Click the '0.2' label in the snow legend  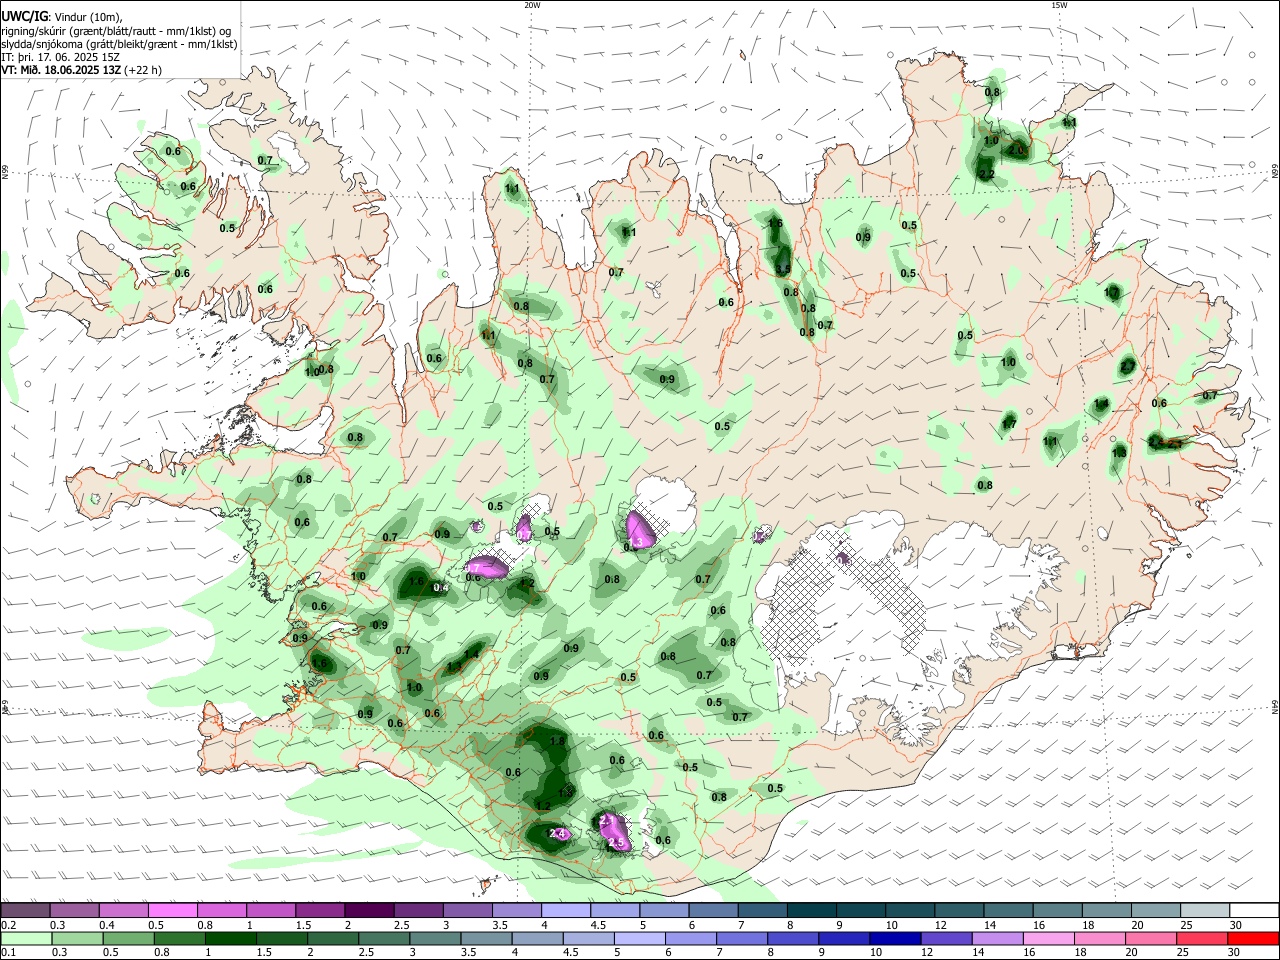point(8,925)
